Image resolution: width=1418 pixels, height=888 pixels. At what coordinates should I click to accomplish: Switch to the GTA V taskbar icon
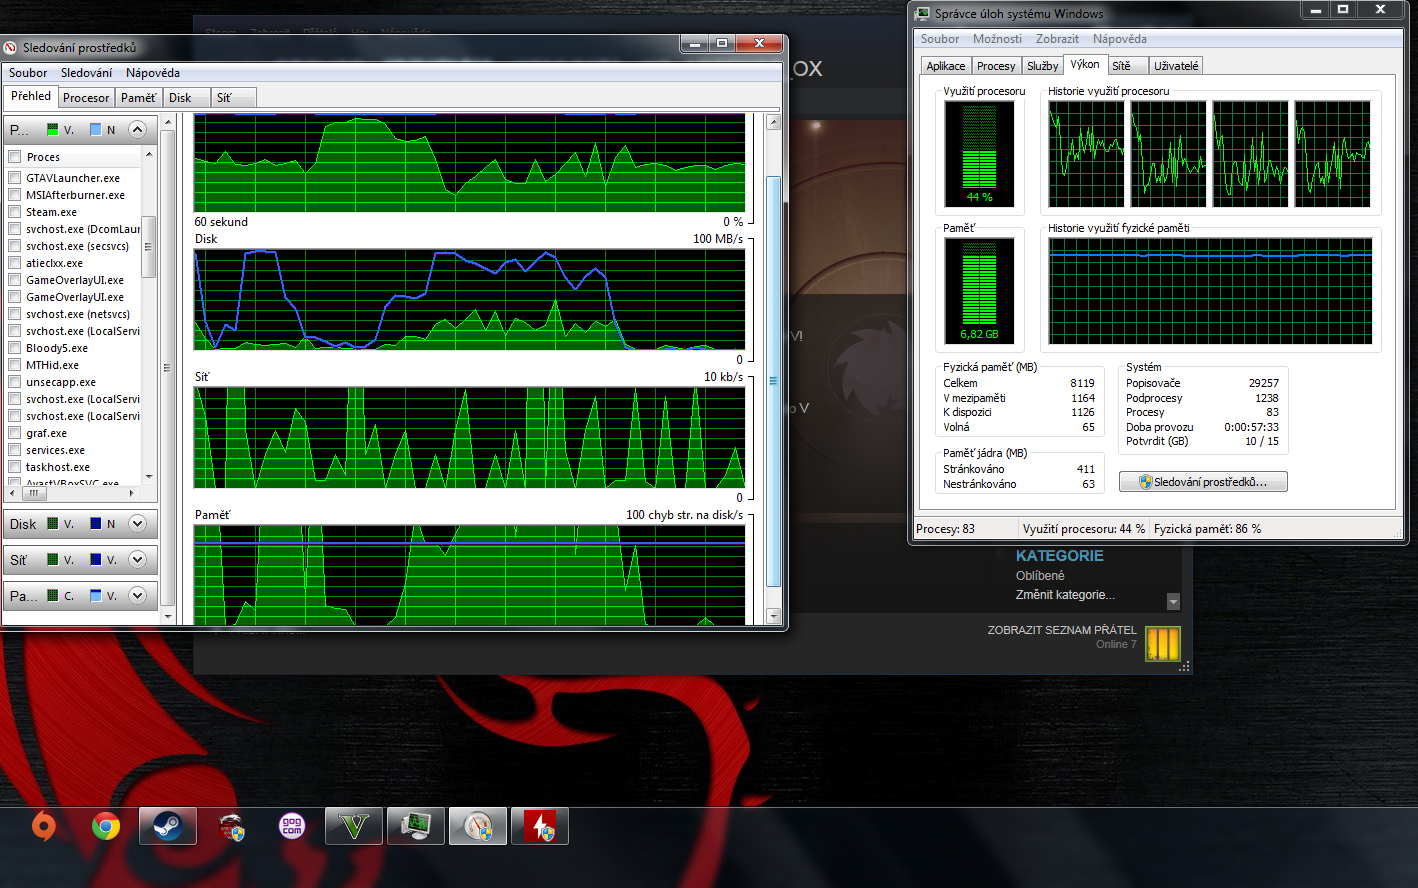tap(354, 827)
